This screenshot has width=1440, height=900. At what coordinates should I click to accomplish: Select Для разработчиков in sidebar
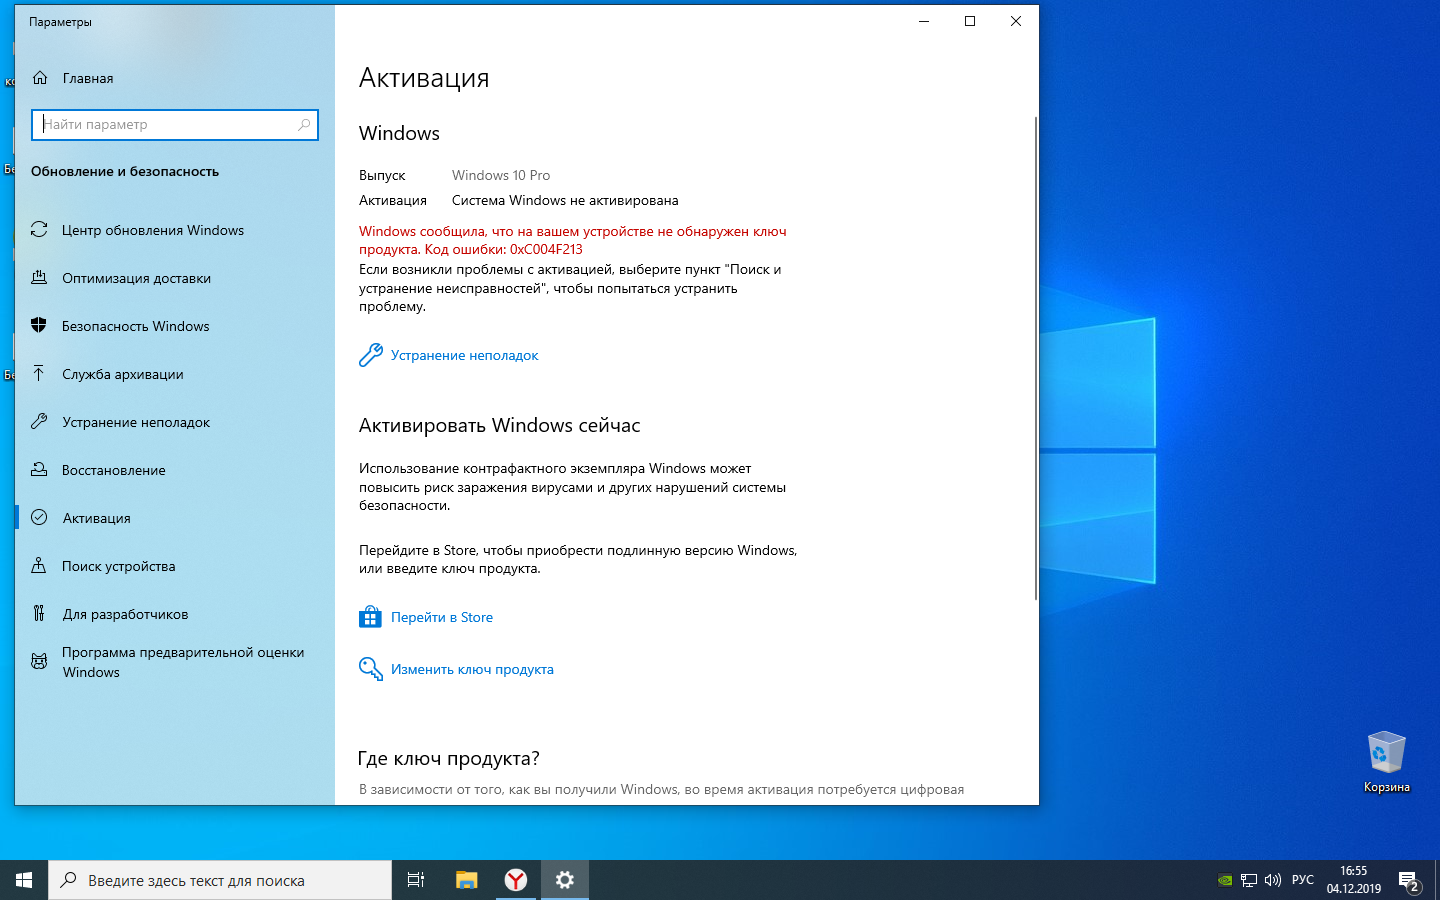(125, 614)
